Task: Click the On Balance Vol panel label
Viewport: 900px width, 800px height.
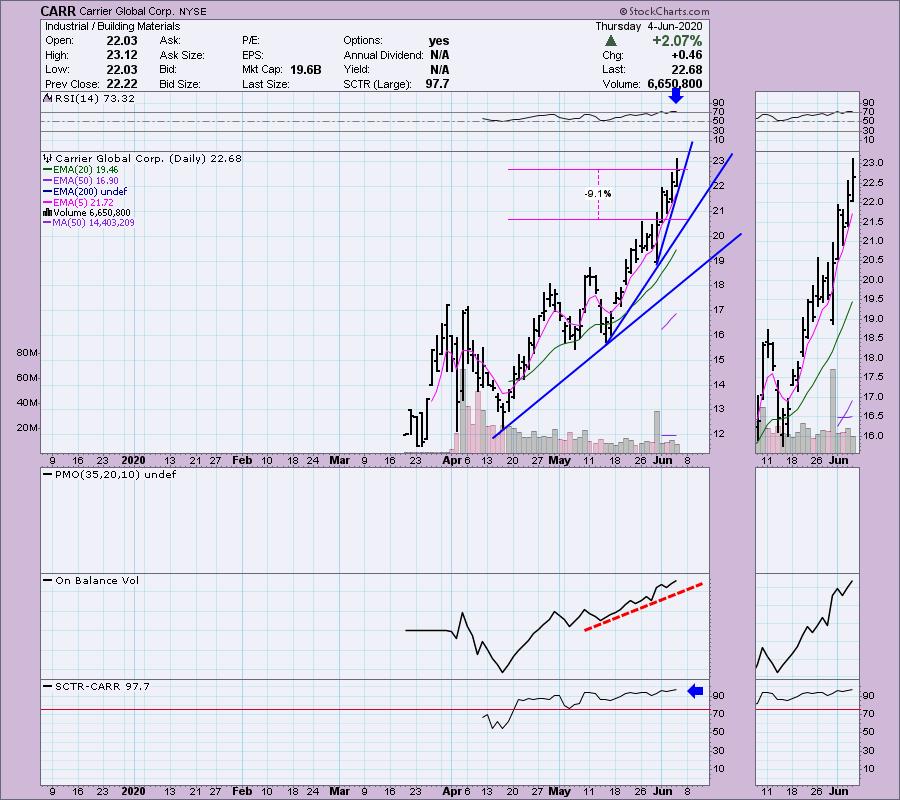Action: [91, 581]
